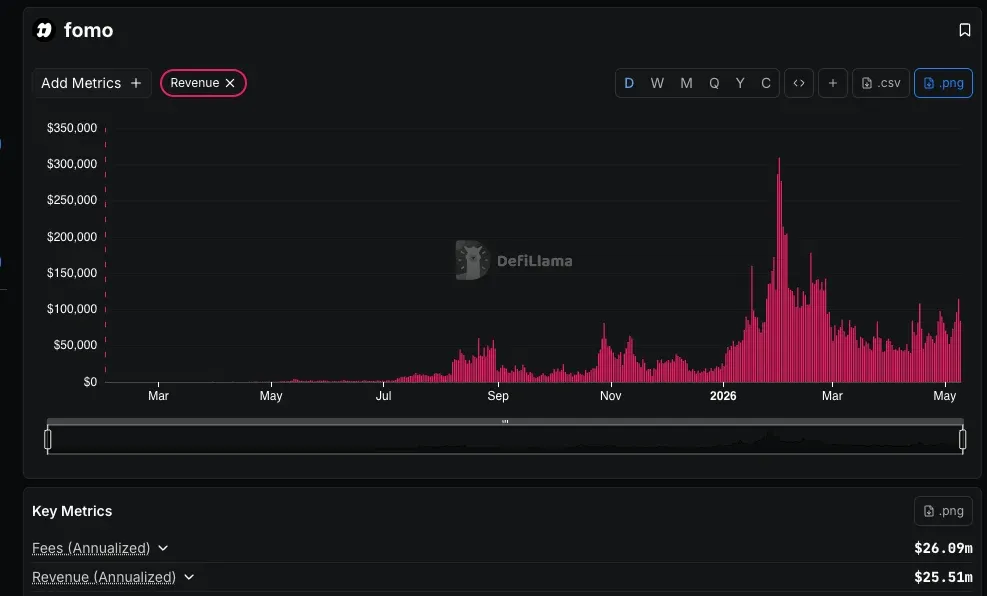Click the Sep x-axis label
987x596 pixels.
(x=498, y=396)
